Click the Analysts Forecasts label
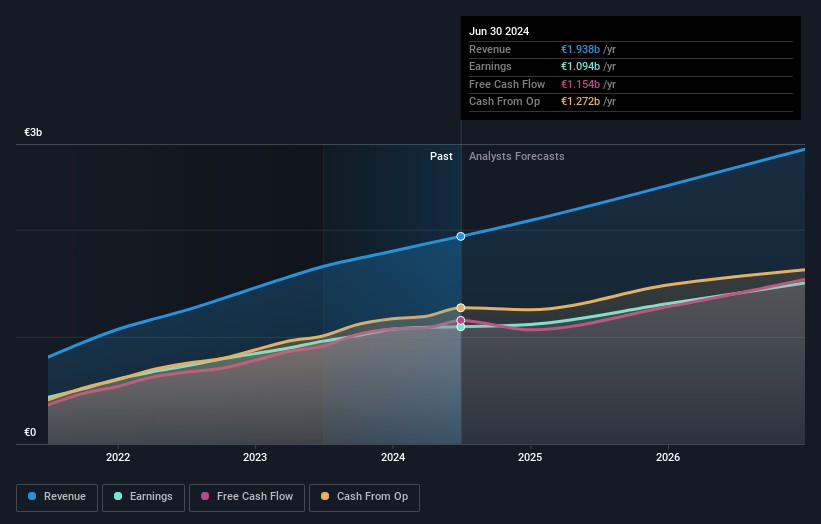The height and width of the screenshot is (524, 821). (x=517, y=156)
